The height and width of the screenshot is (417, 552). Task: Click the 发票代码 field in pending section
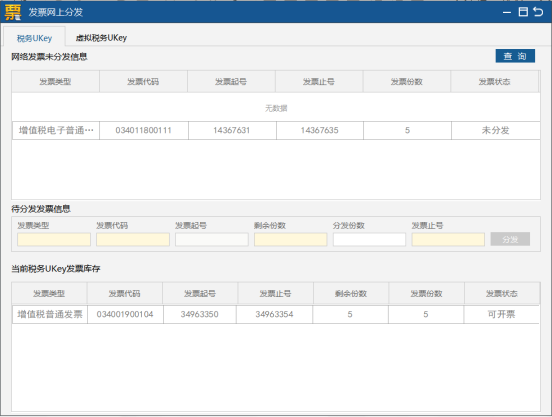tap(133, 239)
